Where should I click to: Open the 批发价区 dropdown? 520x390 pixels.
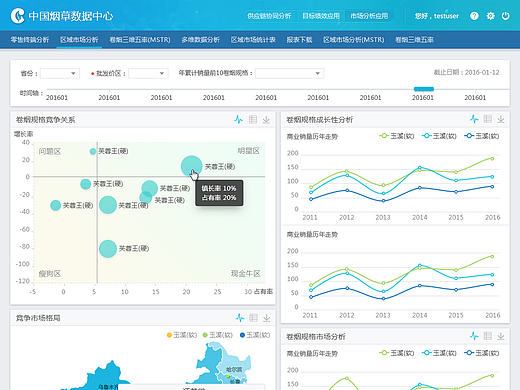(x=148, y=73)
